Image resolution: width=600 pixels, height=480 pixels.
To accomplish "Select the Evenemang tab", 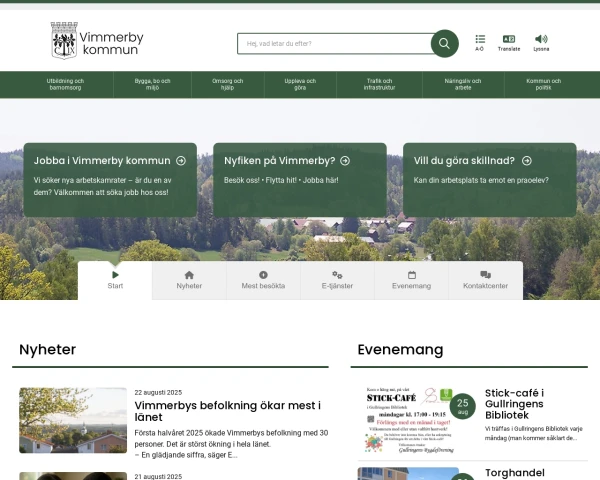I will [411, 281].
